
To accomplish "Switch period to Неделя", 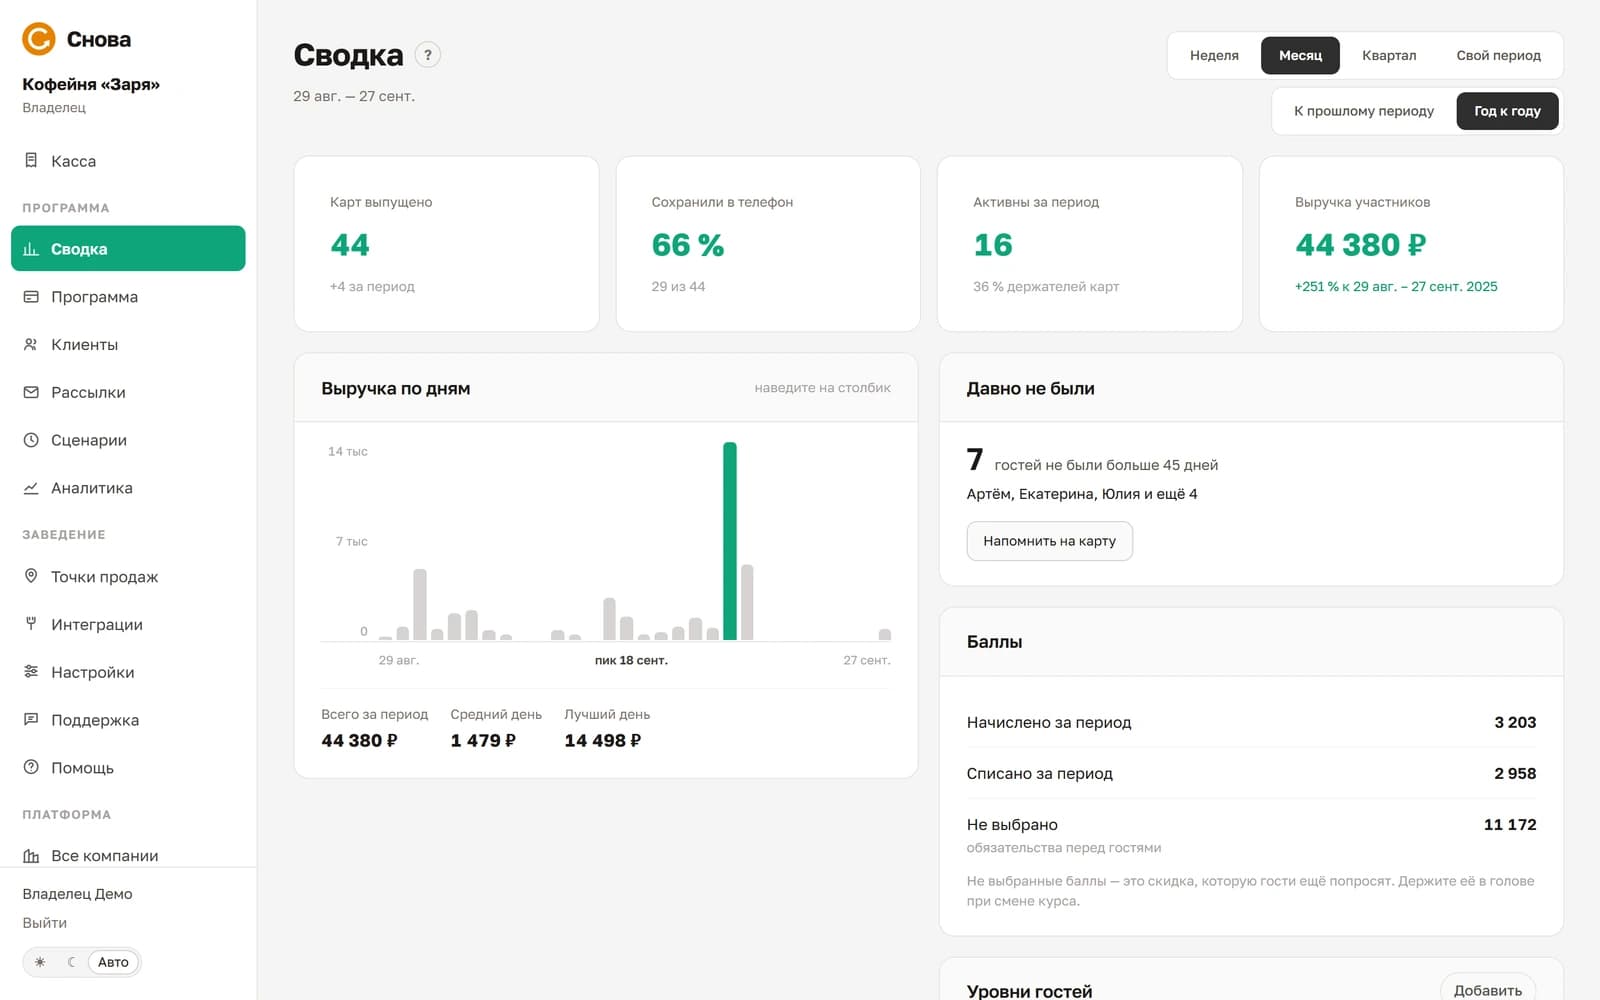I will (x=1214, y=55).
